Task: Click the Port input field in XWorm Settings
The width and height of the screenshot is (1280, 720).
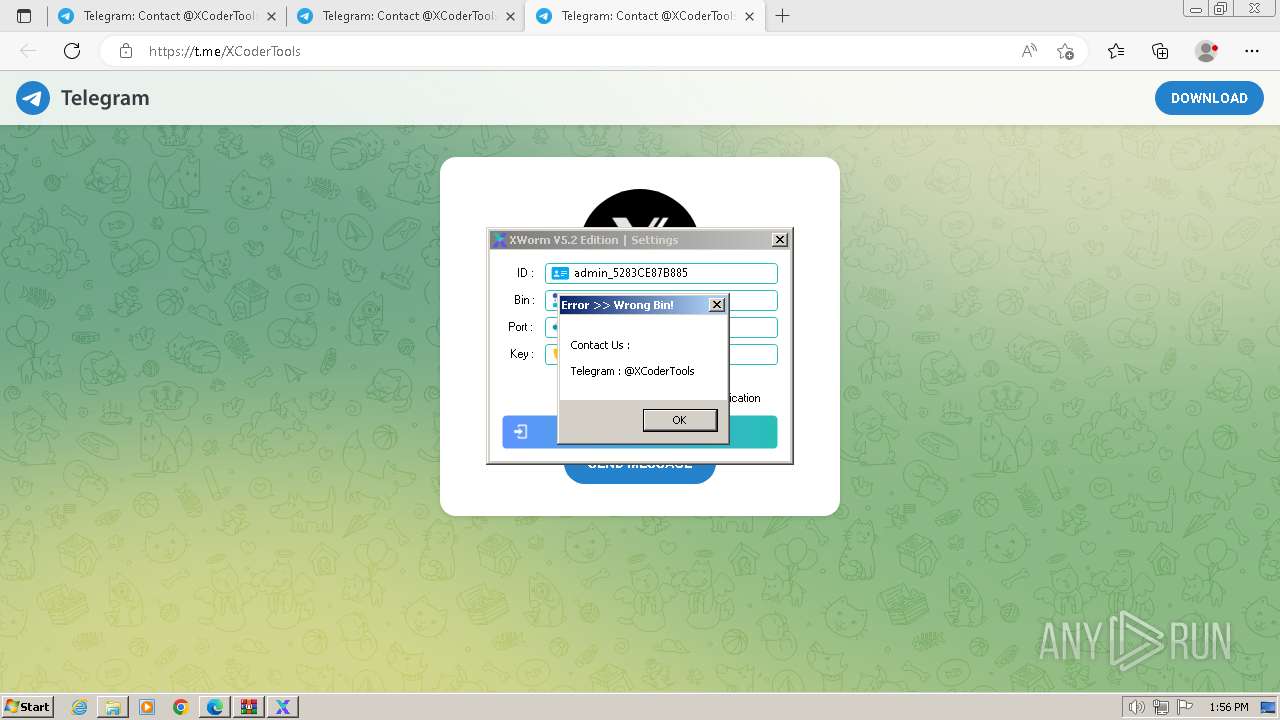Action: (661, 327)
